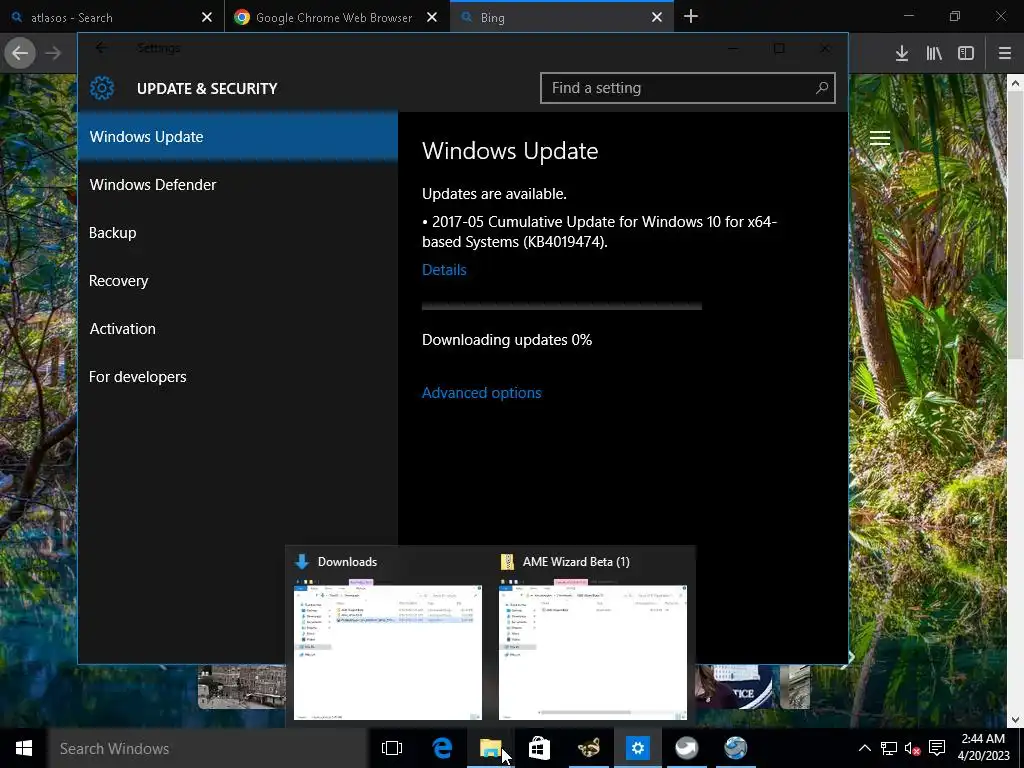
Task: Open the Action Center notifications icon
Action: [936, 748]
